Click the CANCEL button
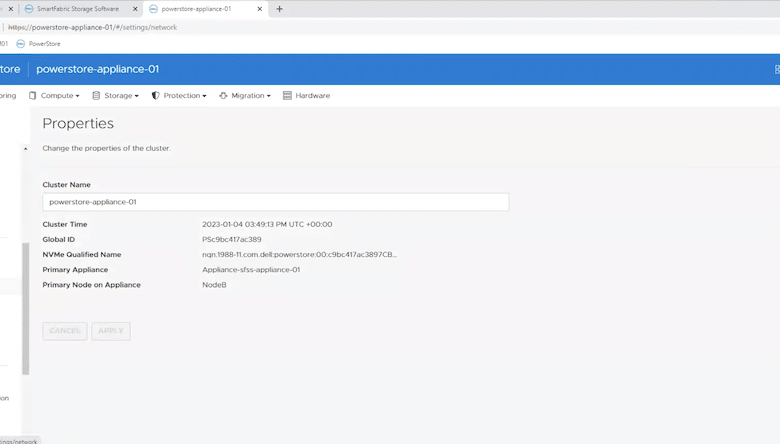This screenshot has height=444, width=780. coord(65,331)
